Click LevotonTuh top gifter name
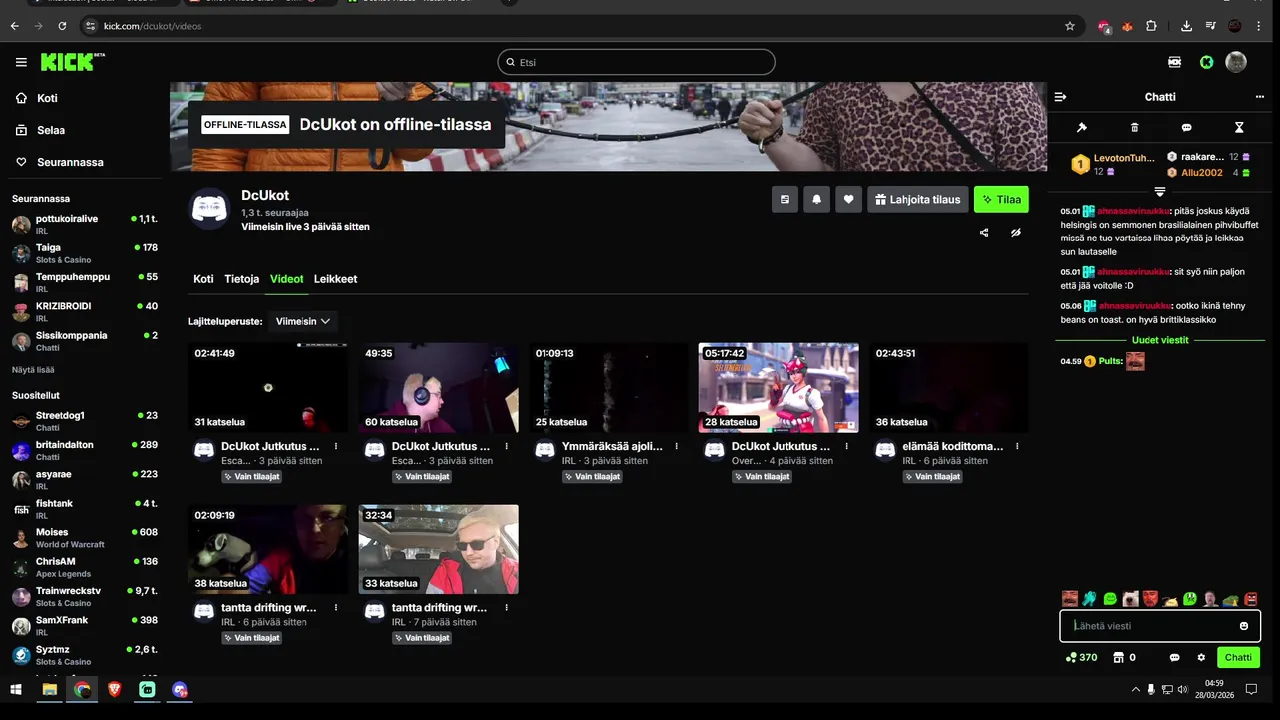1280x720 pixels. pyautogui.click(x=1123, y=158)
